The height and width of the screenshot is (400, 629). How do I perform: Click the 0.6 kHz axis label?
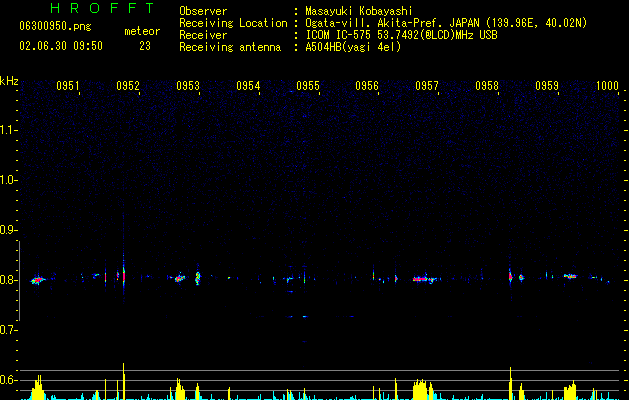click(x=8, y=380)
